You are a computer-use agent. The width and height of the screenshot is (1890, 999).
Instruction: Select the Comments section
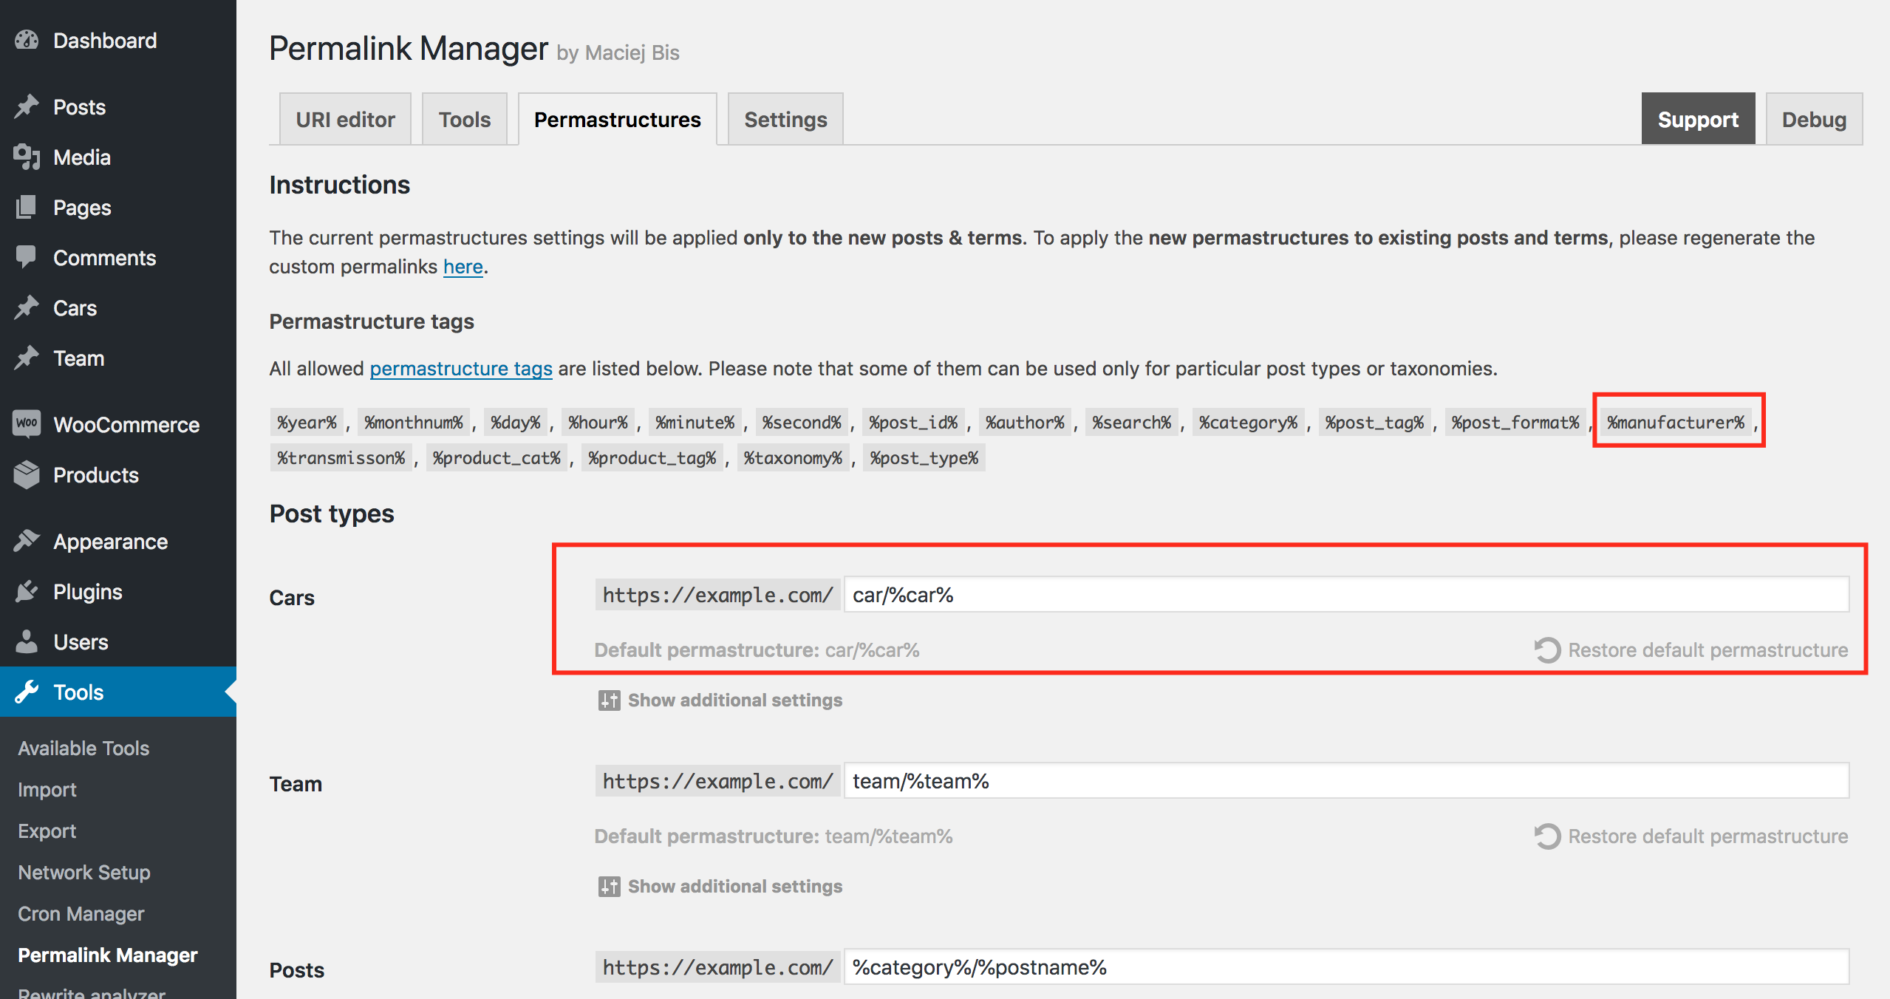click(104, 257)
